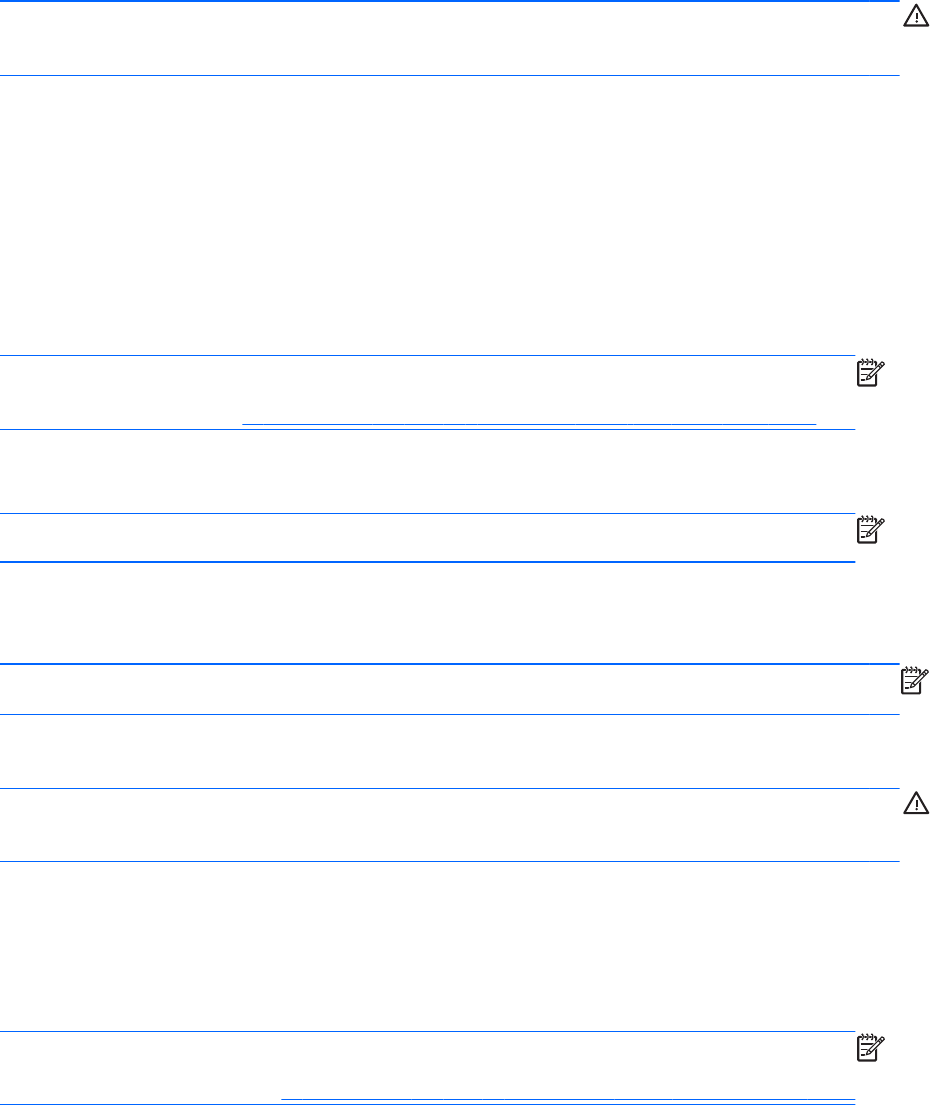
Task: Click the topmost caution triangle icon
Action: coord(916,17)
